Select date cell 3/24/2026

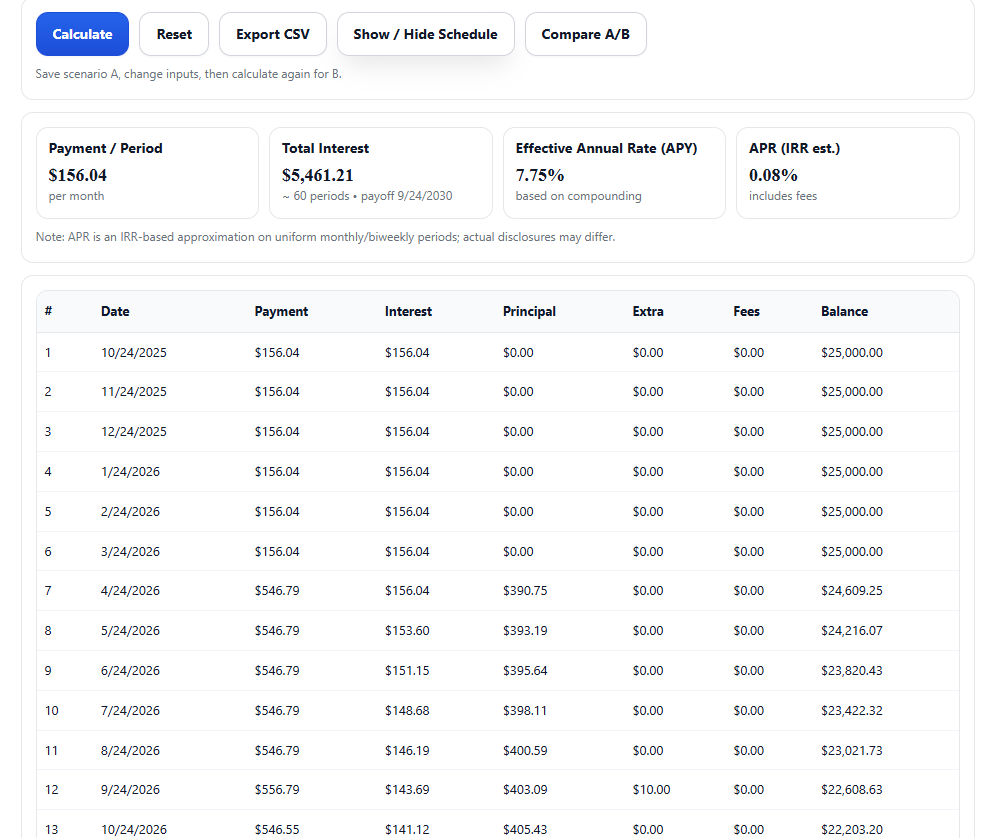click(x=130, y=551)
